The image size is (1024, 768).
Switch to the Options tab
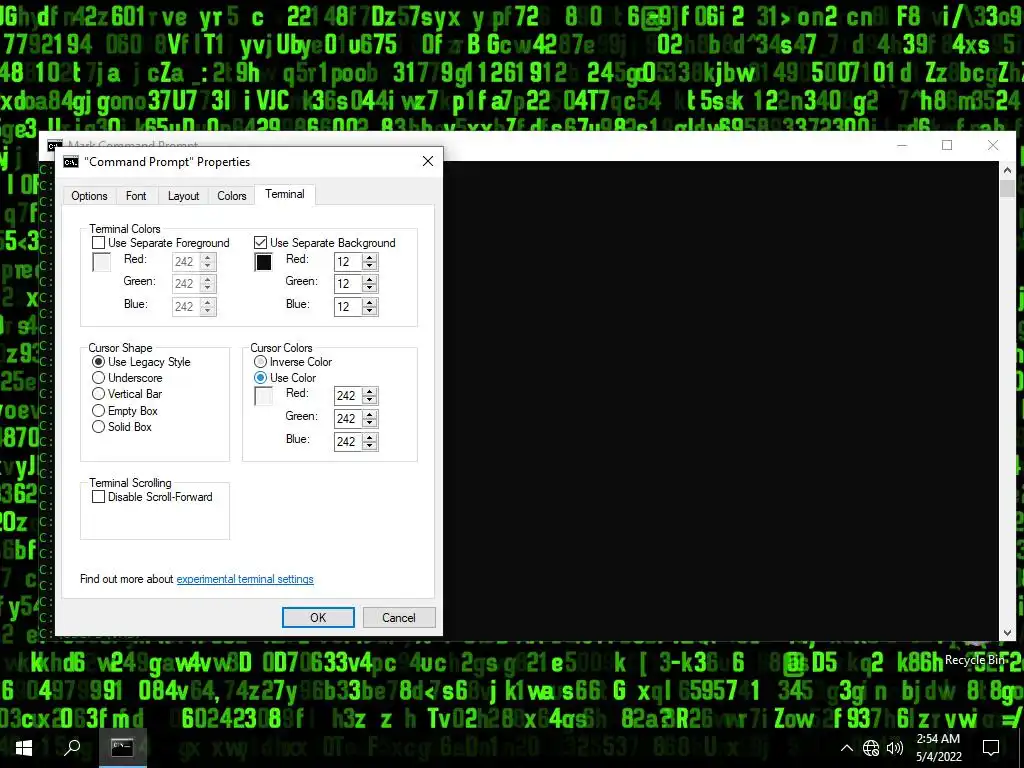[x=89, y=196]
